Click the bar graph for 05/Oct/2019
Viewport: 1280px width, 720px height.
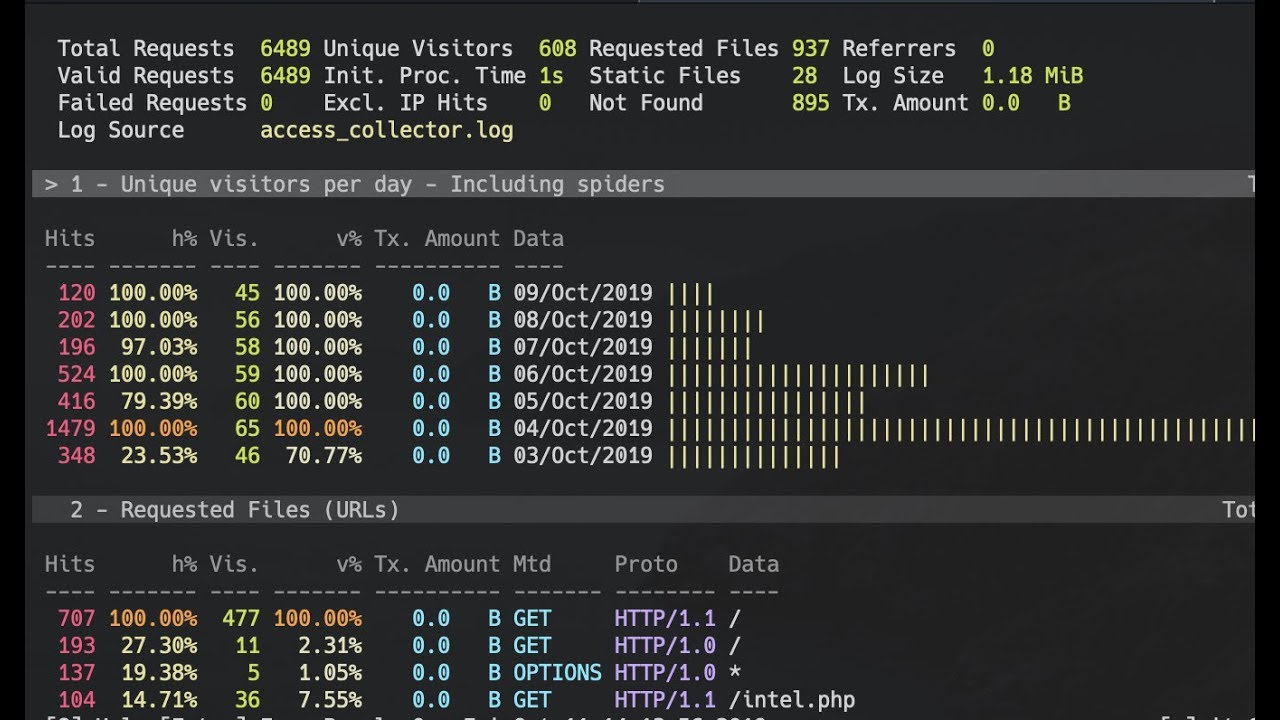(766, 402)
